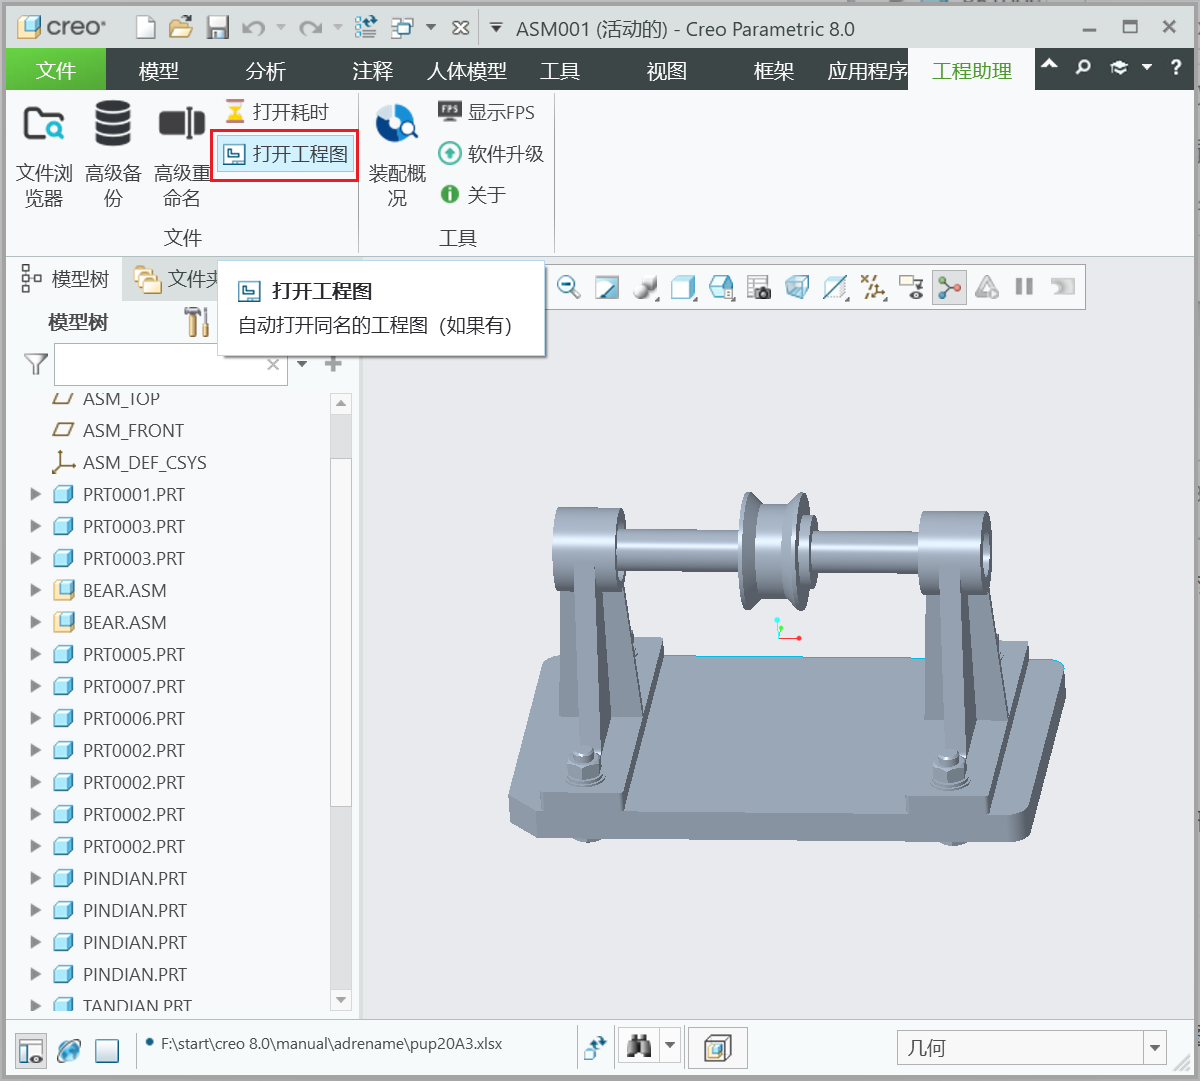Click the zoom out magnifier icon

coord(568,288)
